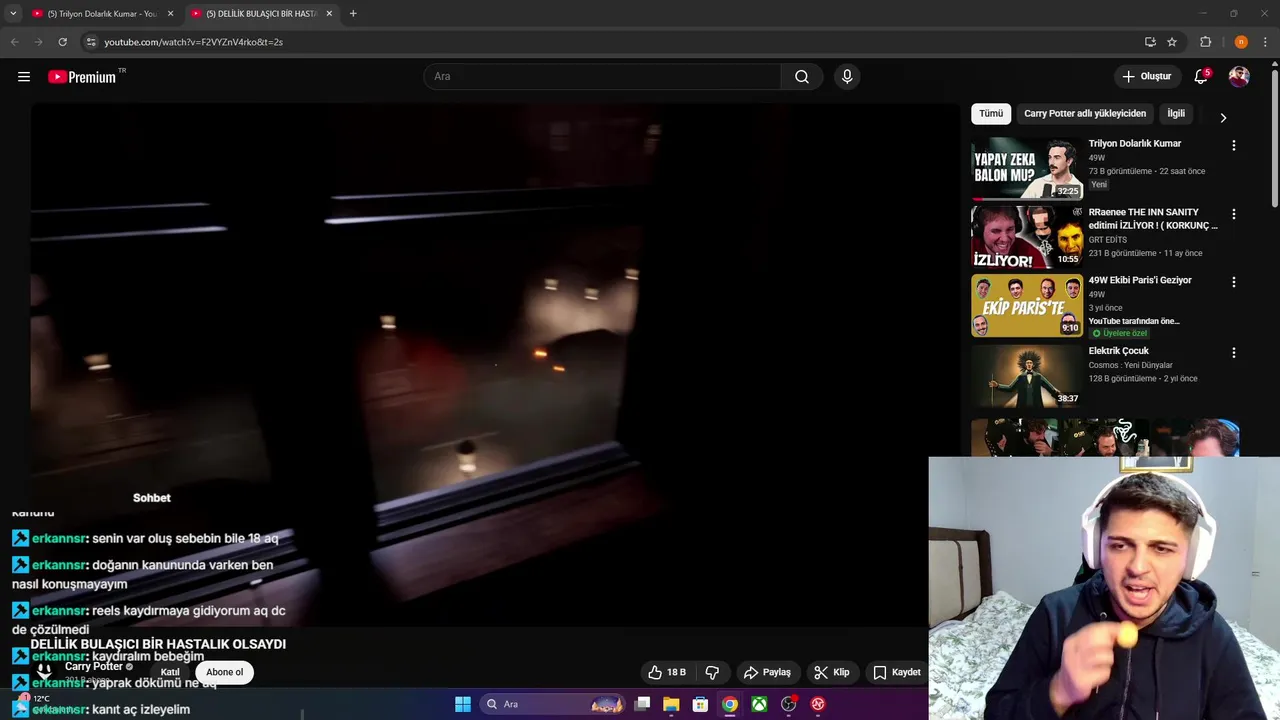Click GRT EDİTS channel name
1280x720 pixels.
click(x=1107, y=240)
